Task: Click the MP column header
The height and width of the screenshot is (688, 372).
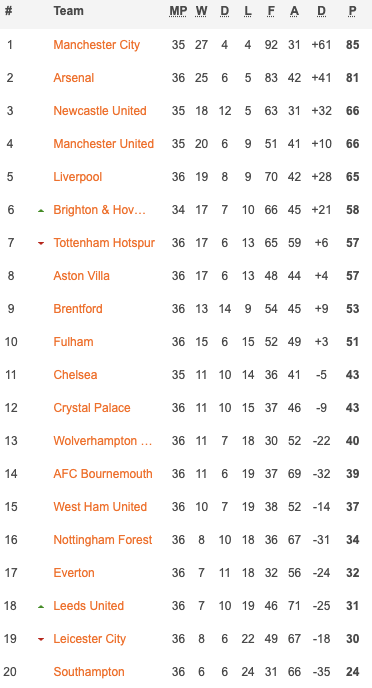Action: pyautogui.click(x=178, y=11)
